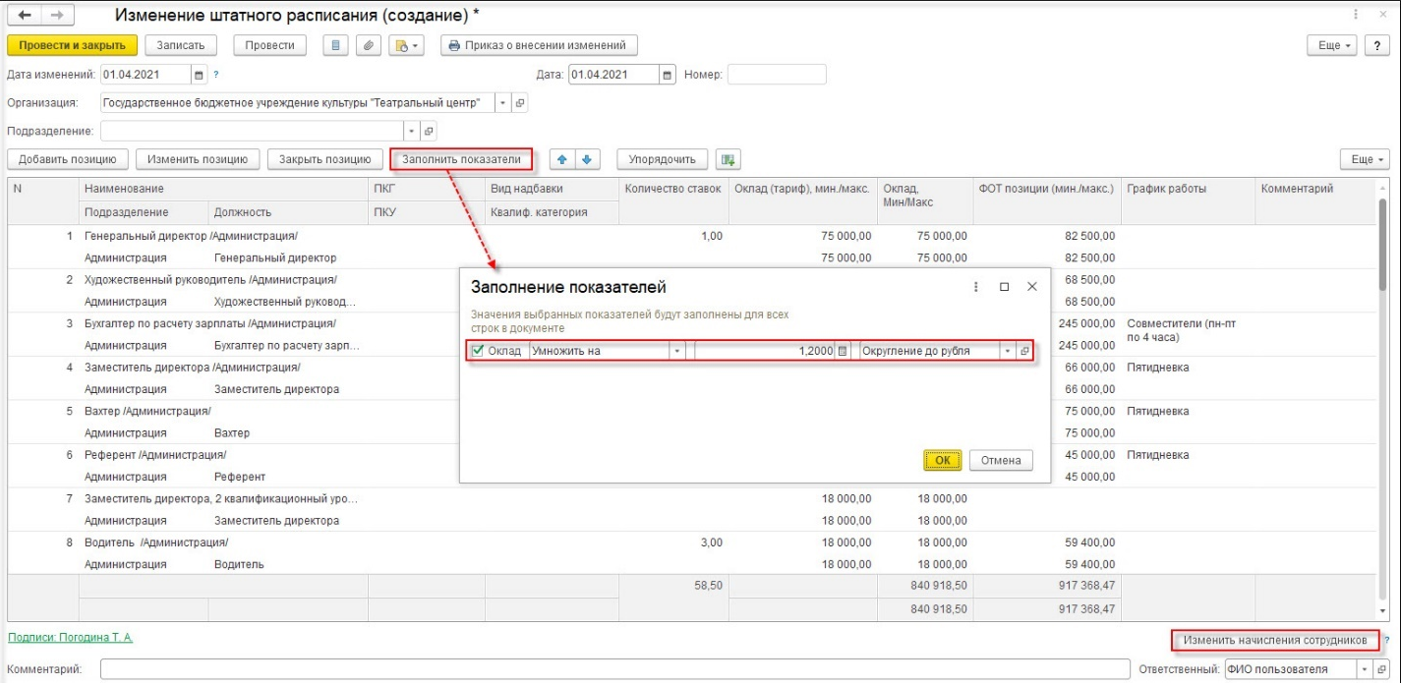
Task: Click the Провести и закрыть button
Action: (71, 45)
